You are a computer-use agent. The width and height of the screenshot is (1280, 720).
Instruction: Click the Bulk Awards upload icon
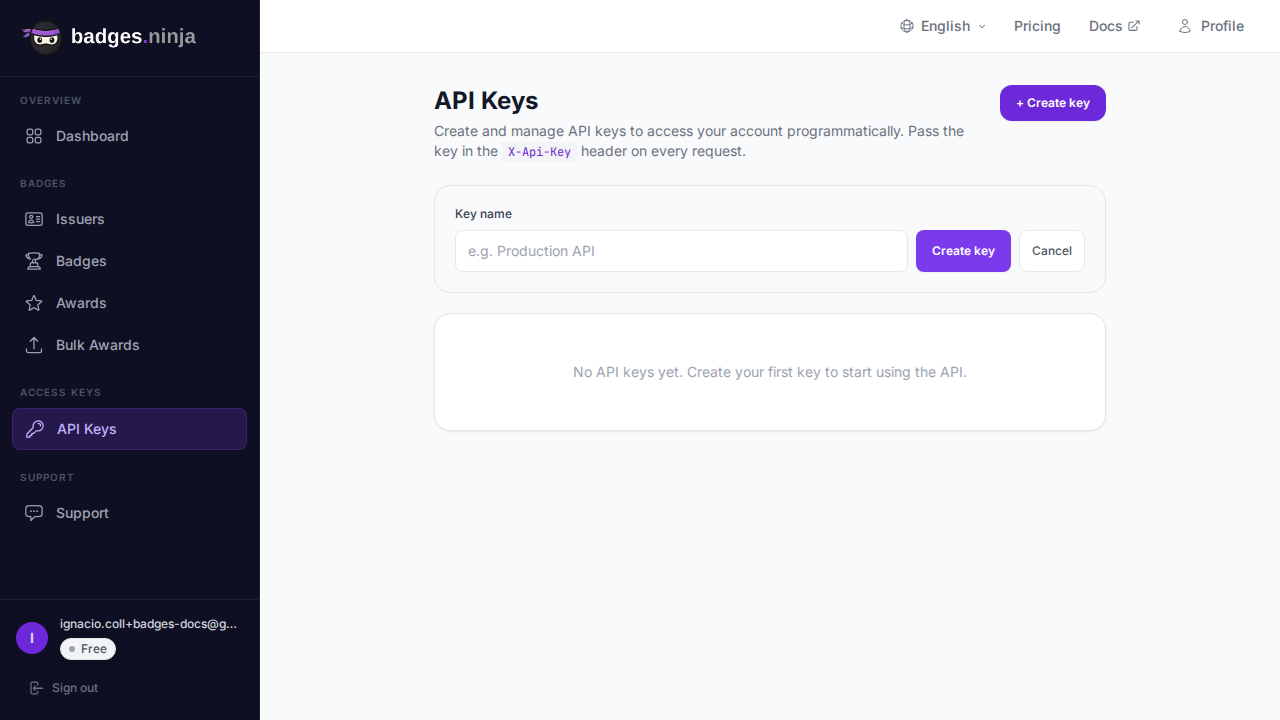[x=34, y=345]
